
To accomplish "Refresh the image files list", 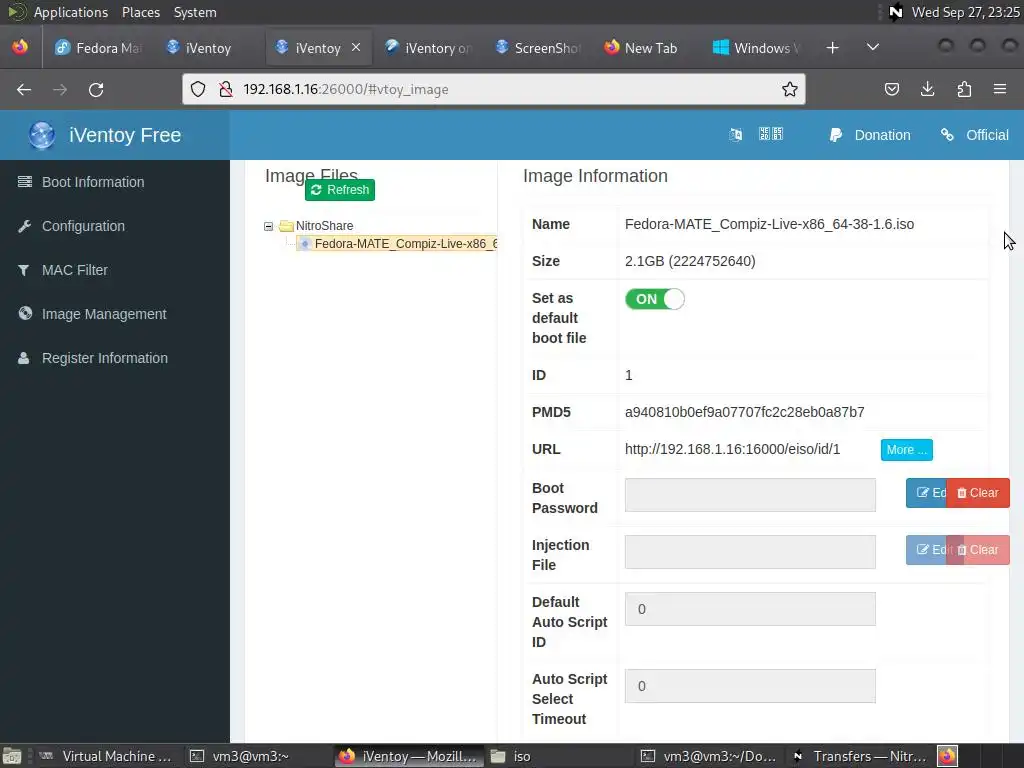I will 340,190.
